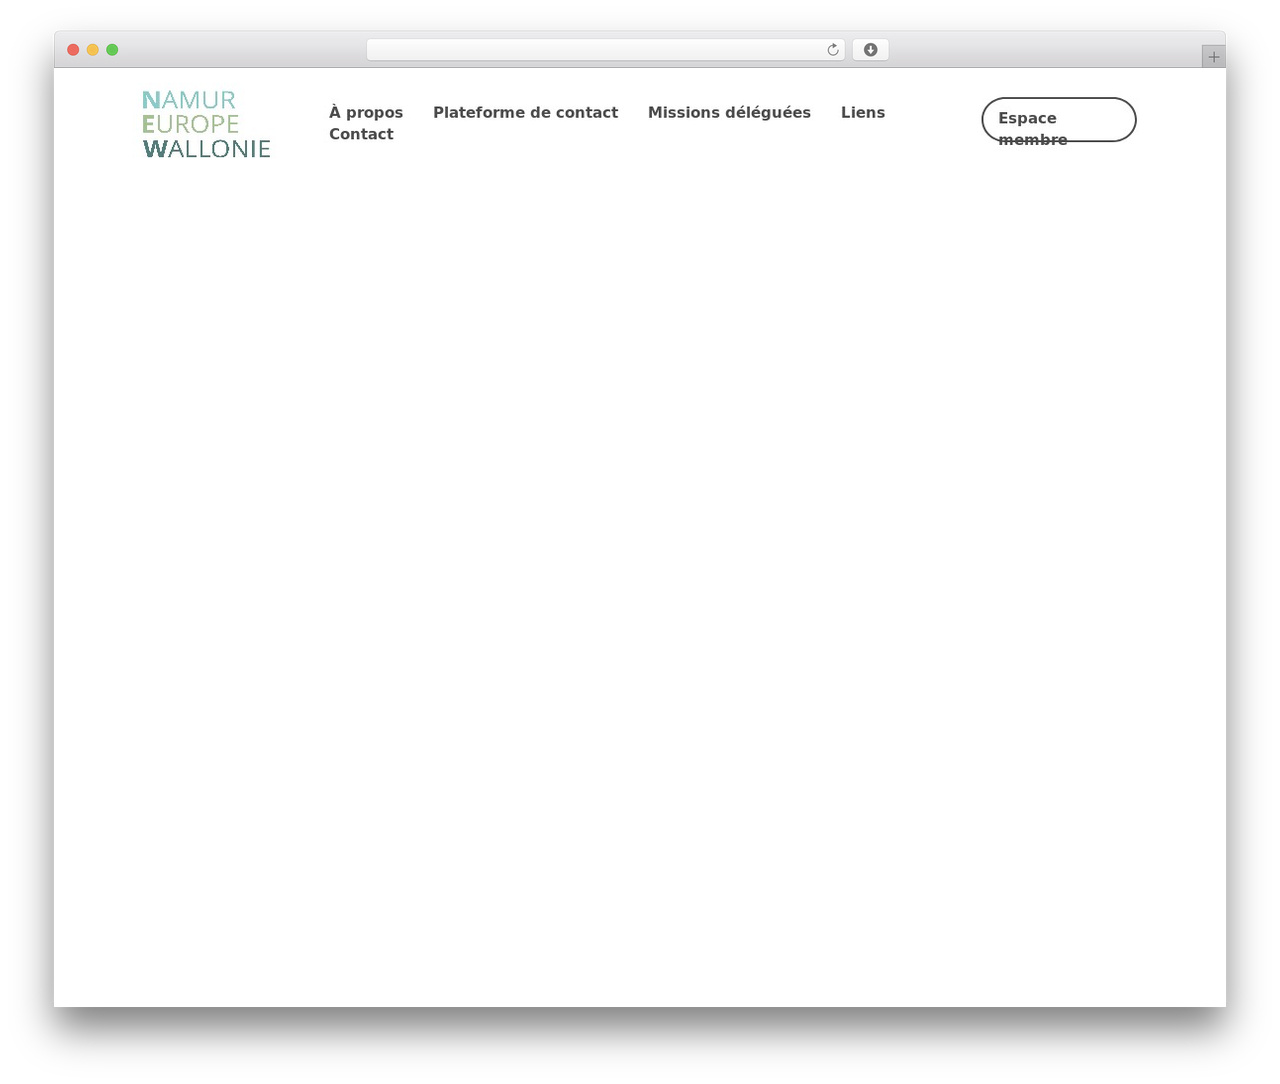This screenshot has width=1280, height=1084.
Task: Reload page with the refresh icon
Action: point(833,50)
